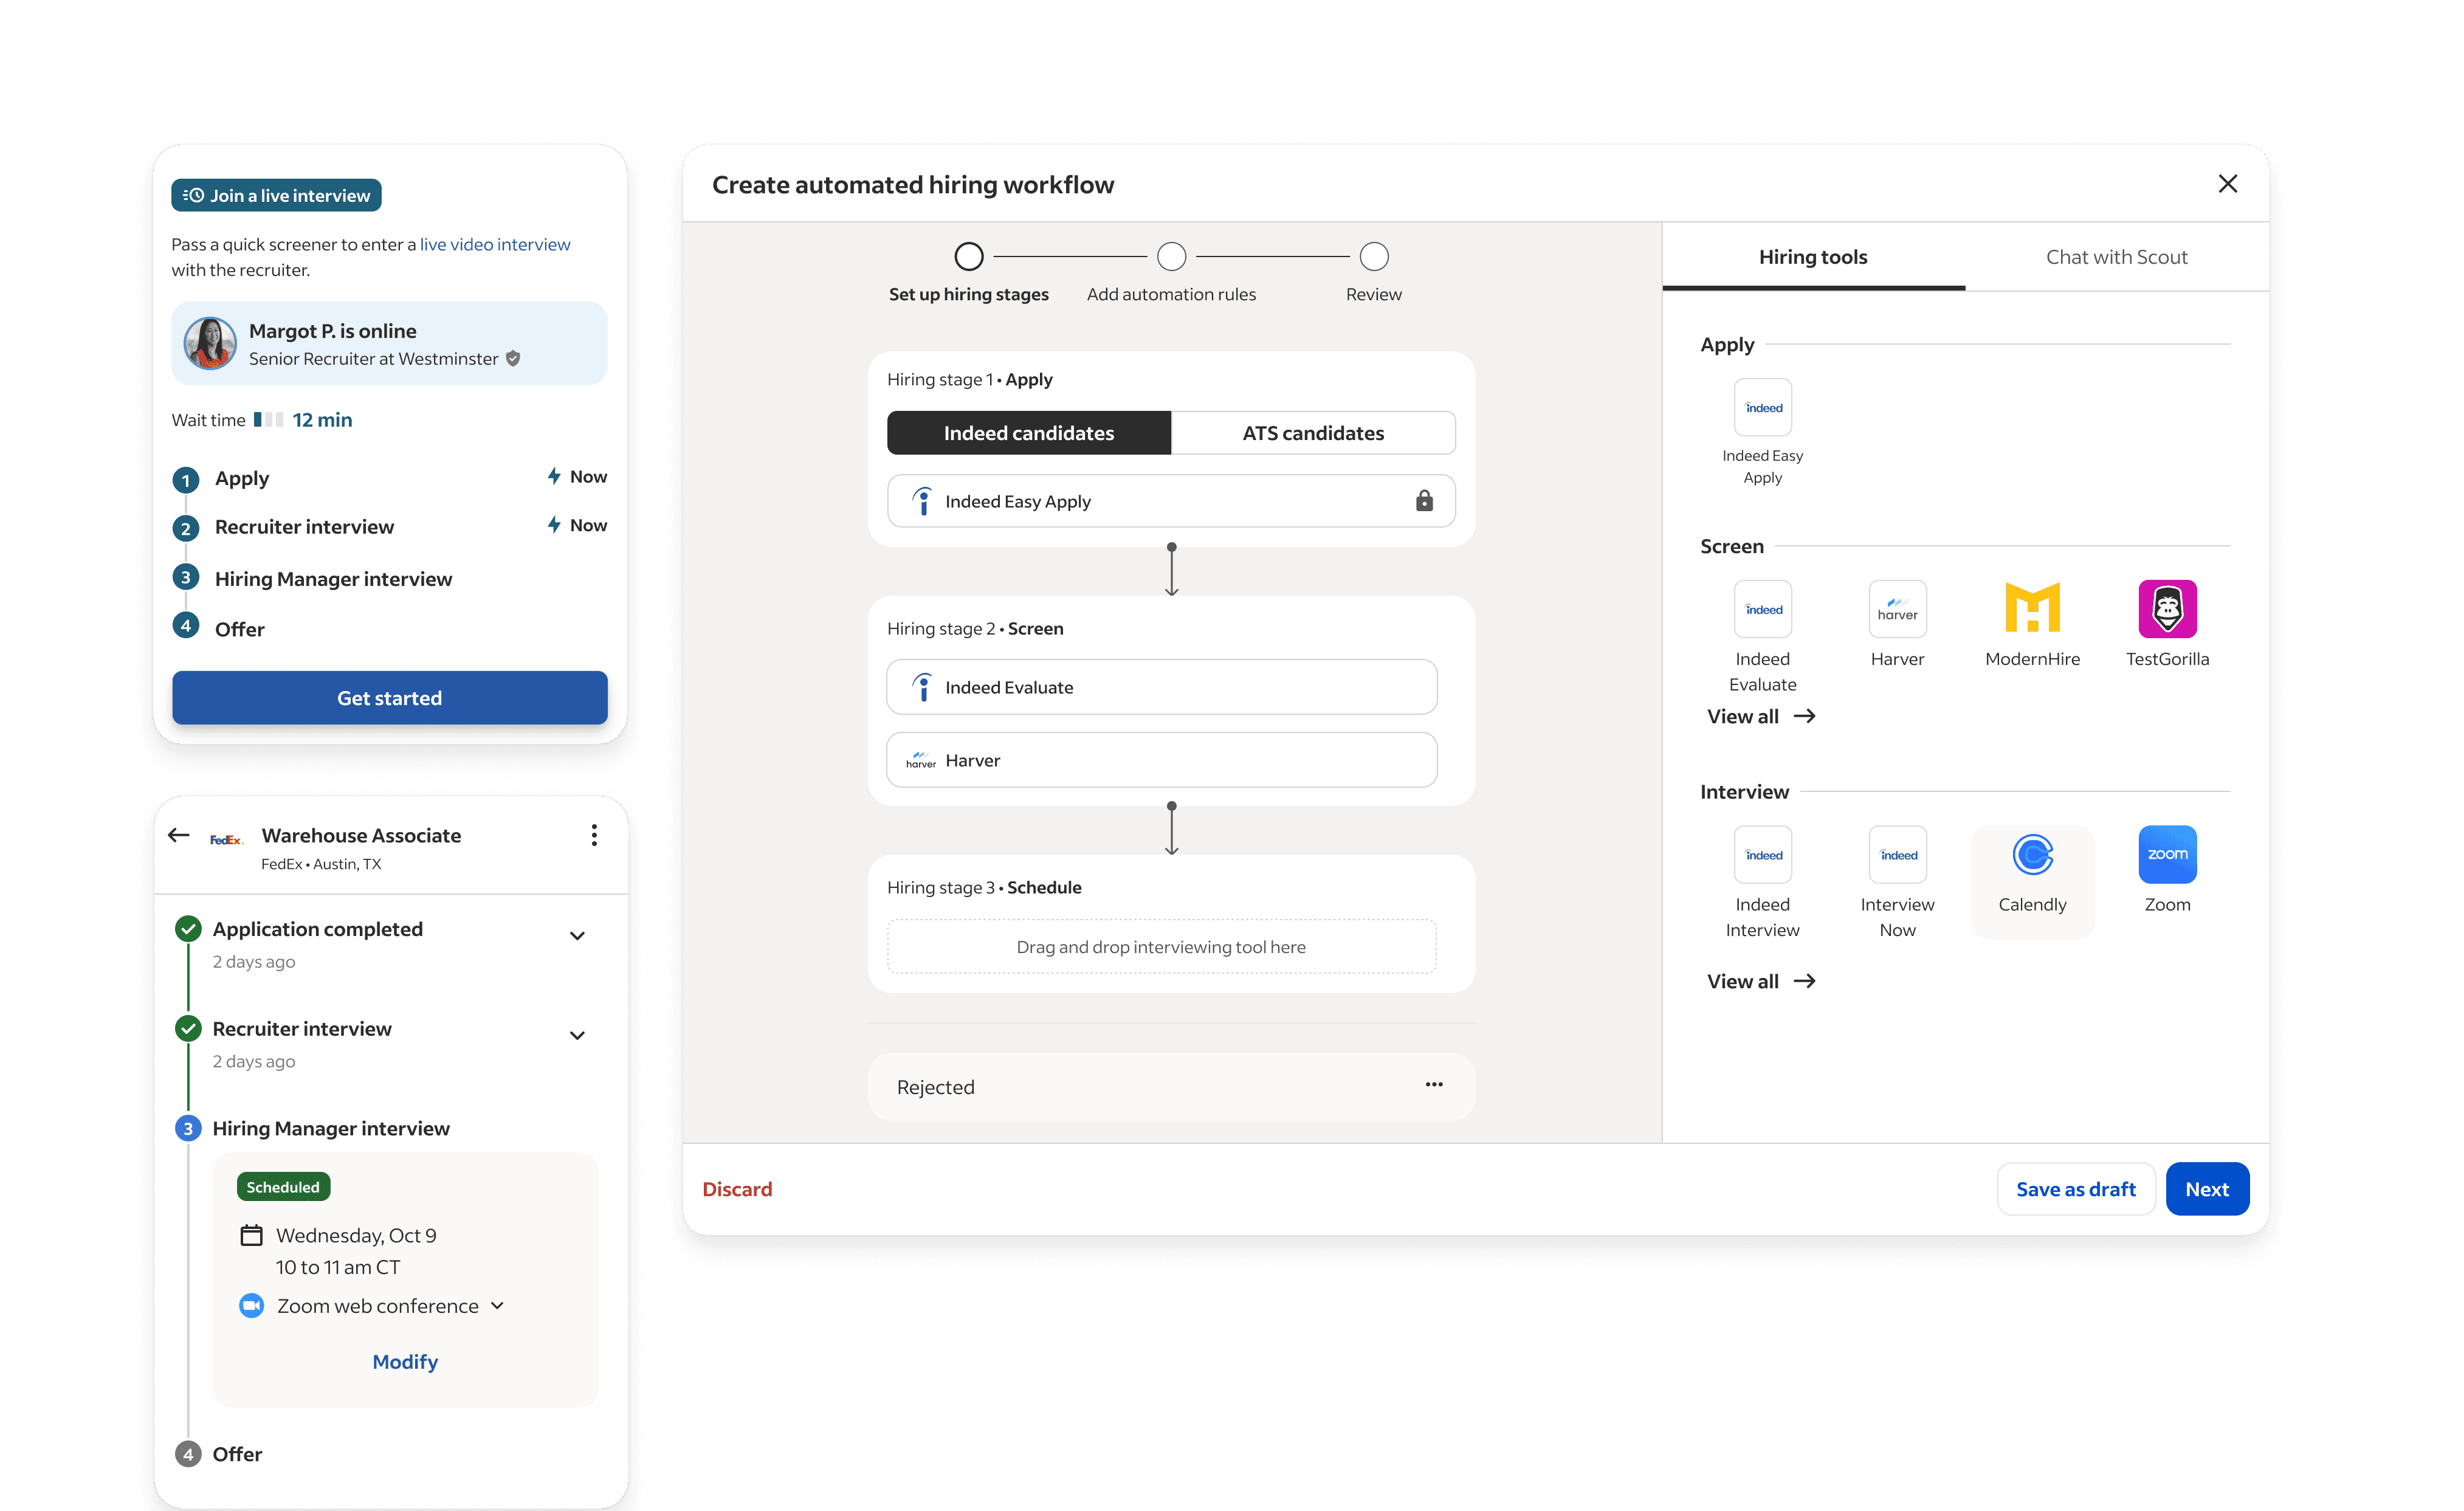Expand Application completed details chevron
Screen dimensions: 2464x1511
coord(577,936)
